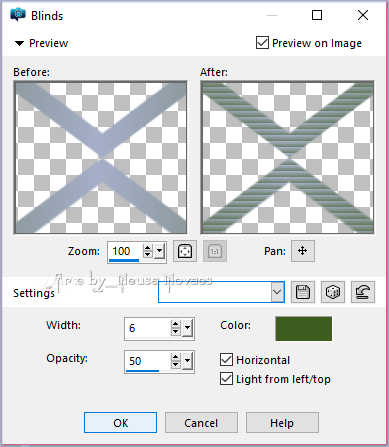Click the randomize parameters dice icon
Screen dimensions: 389x447
point(333,292)
